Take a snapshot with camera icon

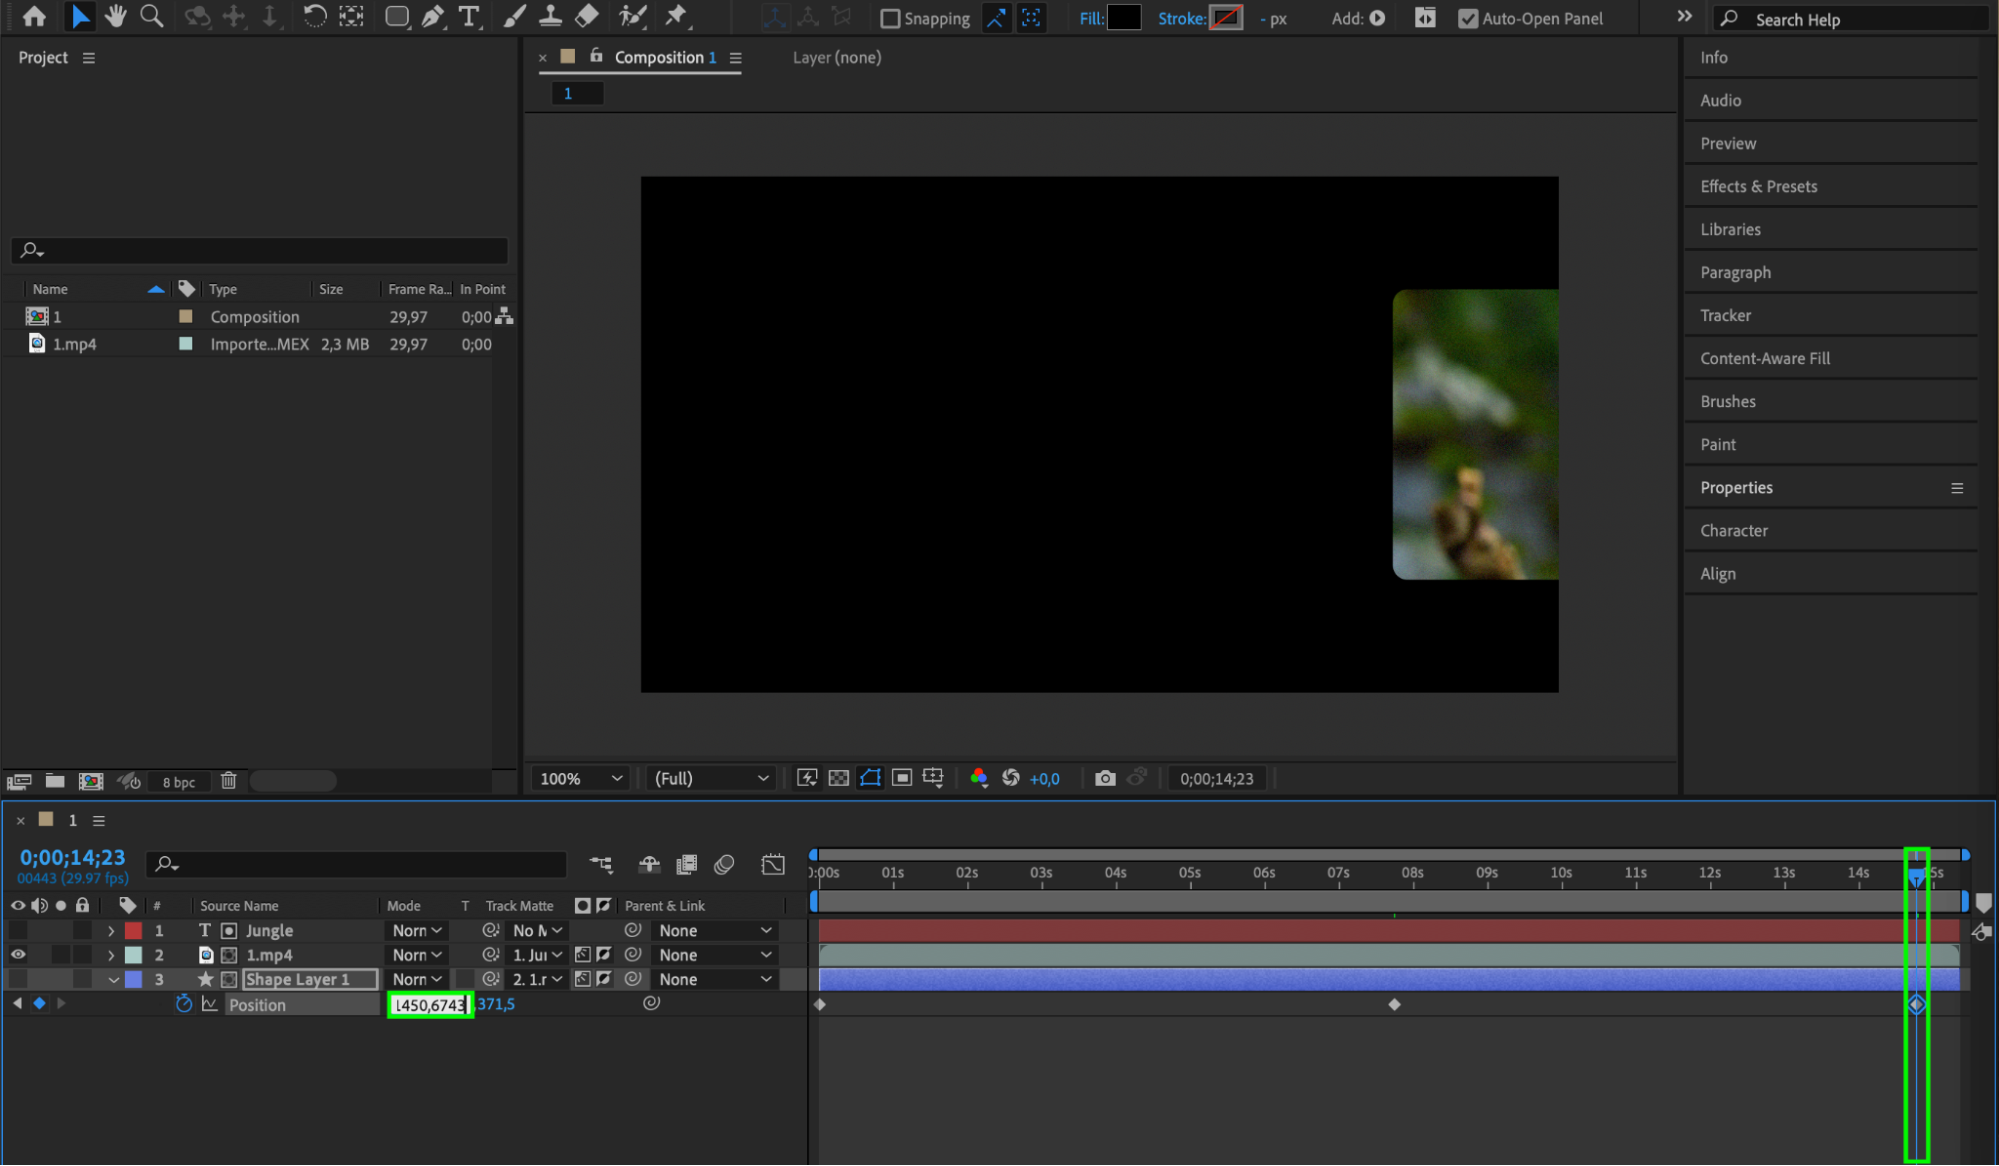click(x=1105, y=778)
